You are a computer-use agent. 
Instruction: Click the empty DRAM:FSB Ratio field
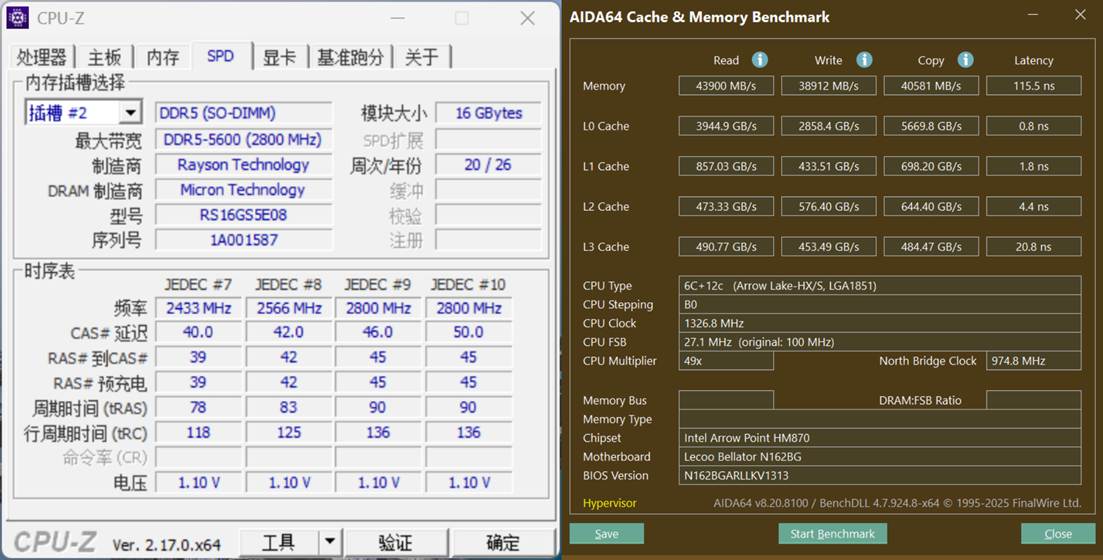pos(1033,400)
